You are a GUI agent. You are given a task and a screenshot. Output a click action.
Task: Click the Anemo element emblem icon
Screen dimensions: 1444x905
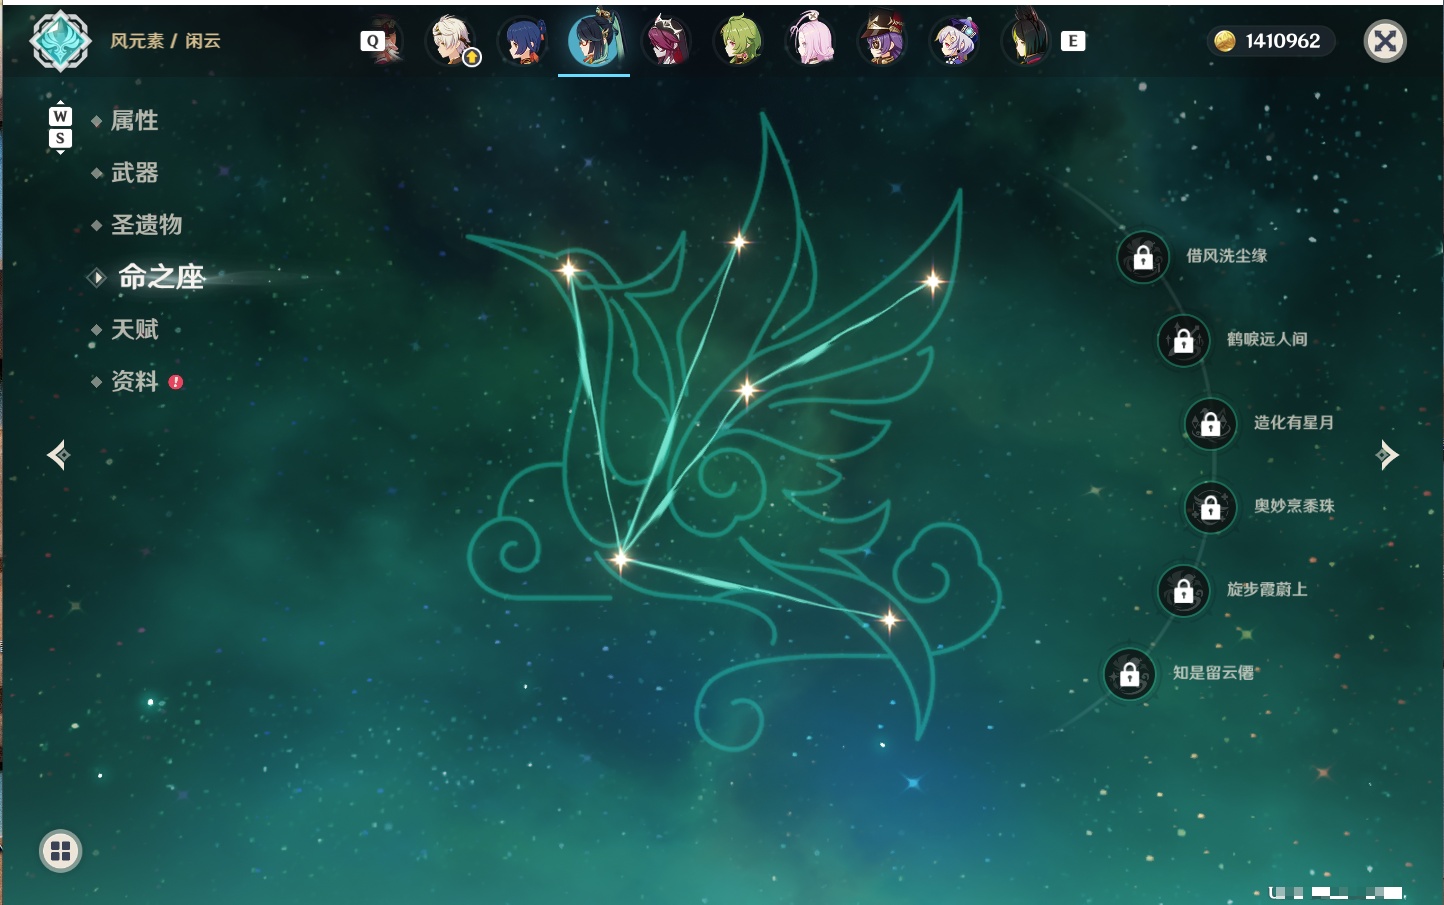[61, 41]
